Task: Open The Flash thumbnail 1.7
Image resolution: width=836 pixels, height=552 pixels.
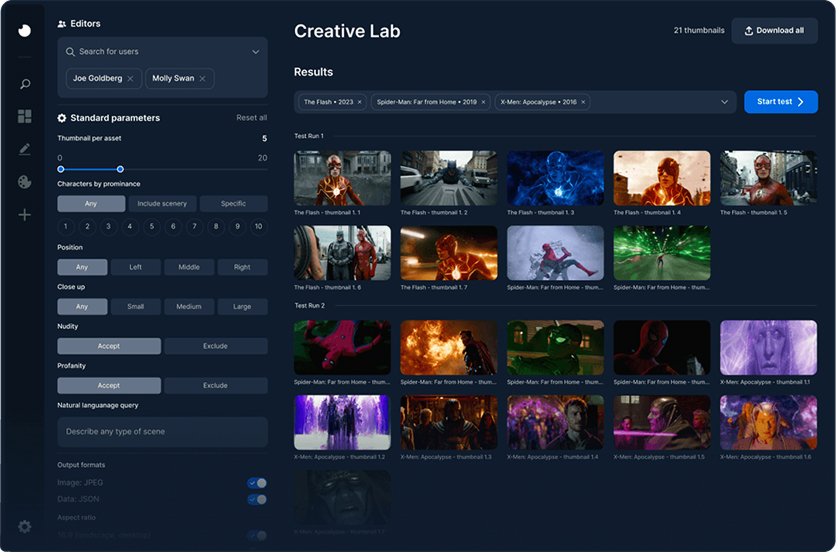Action: (449, 253)
